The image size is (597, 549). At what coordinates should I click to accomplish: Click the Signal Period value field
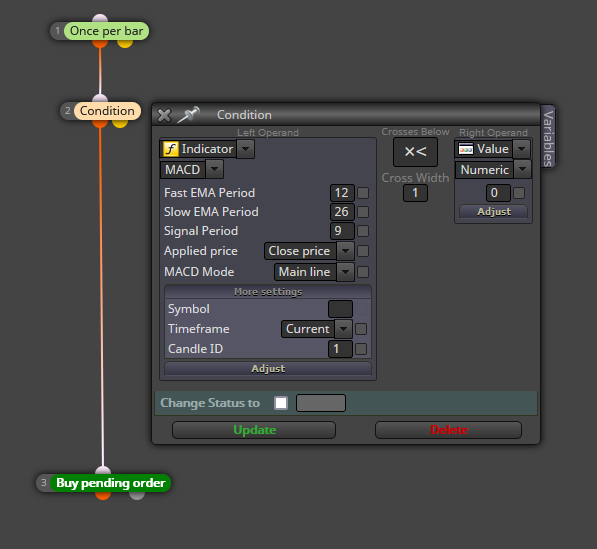point(342,231)
